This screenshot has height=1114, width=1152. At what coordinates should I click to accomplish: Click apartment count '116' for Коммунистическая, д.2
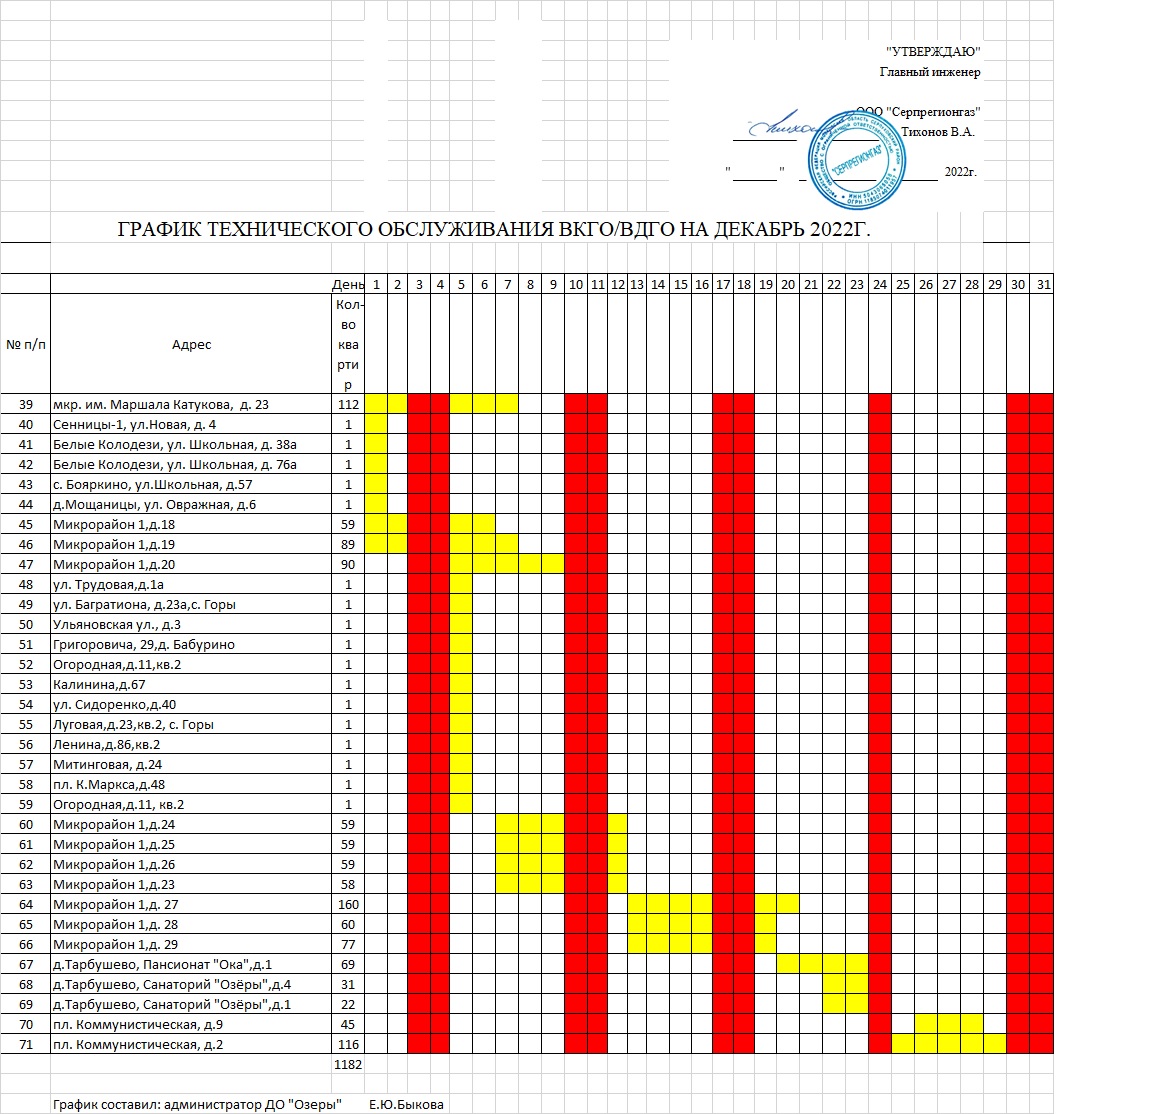348,1045
